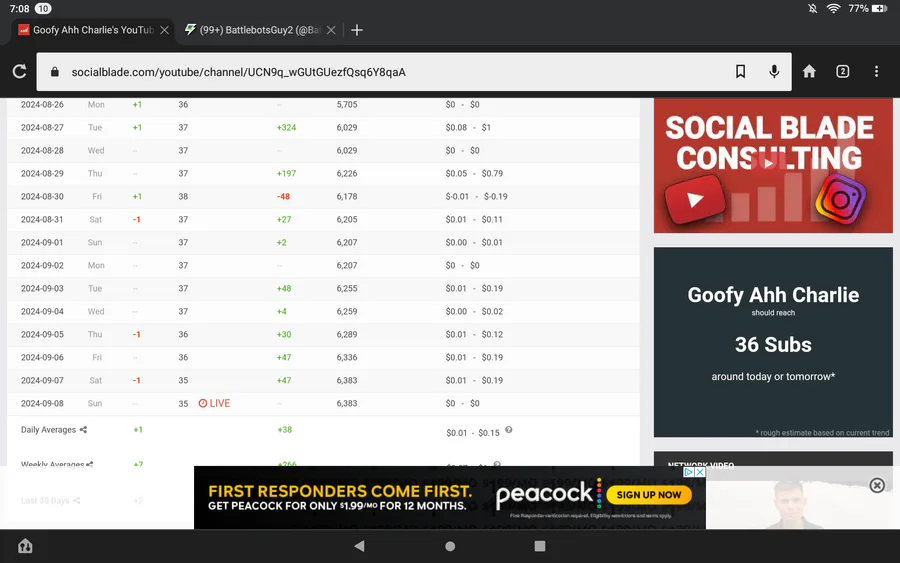Close the BattlebotsGuy2 tab
900x563 pixels.
(x=331, y=30)
